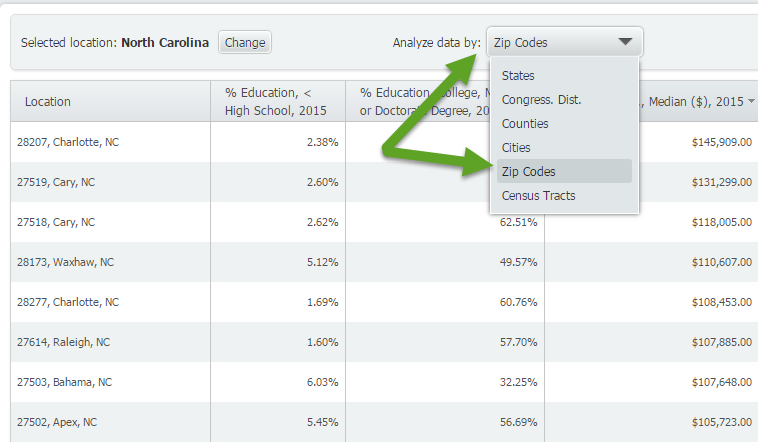
Task: Click the $145,909.00 median value cell
Action: [x=721, y=142]
